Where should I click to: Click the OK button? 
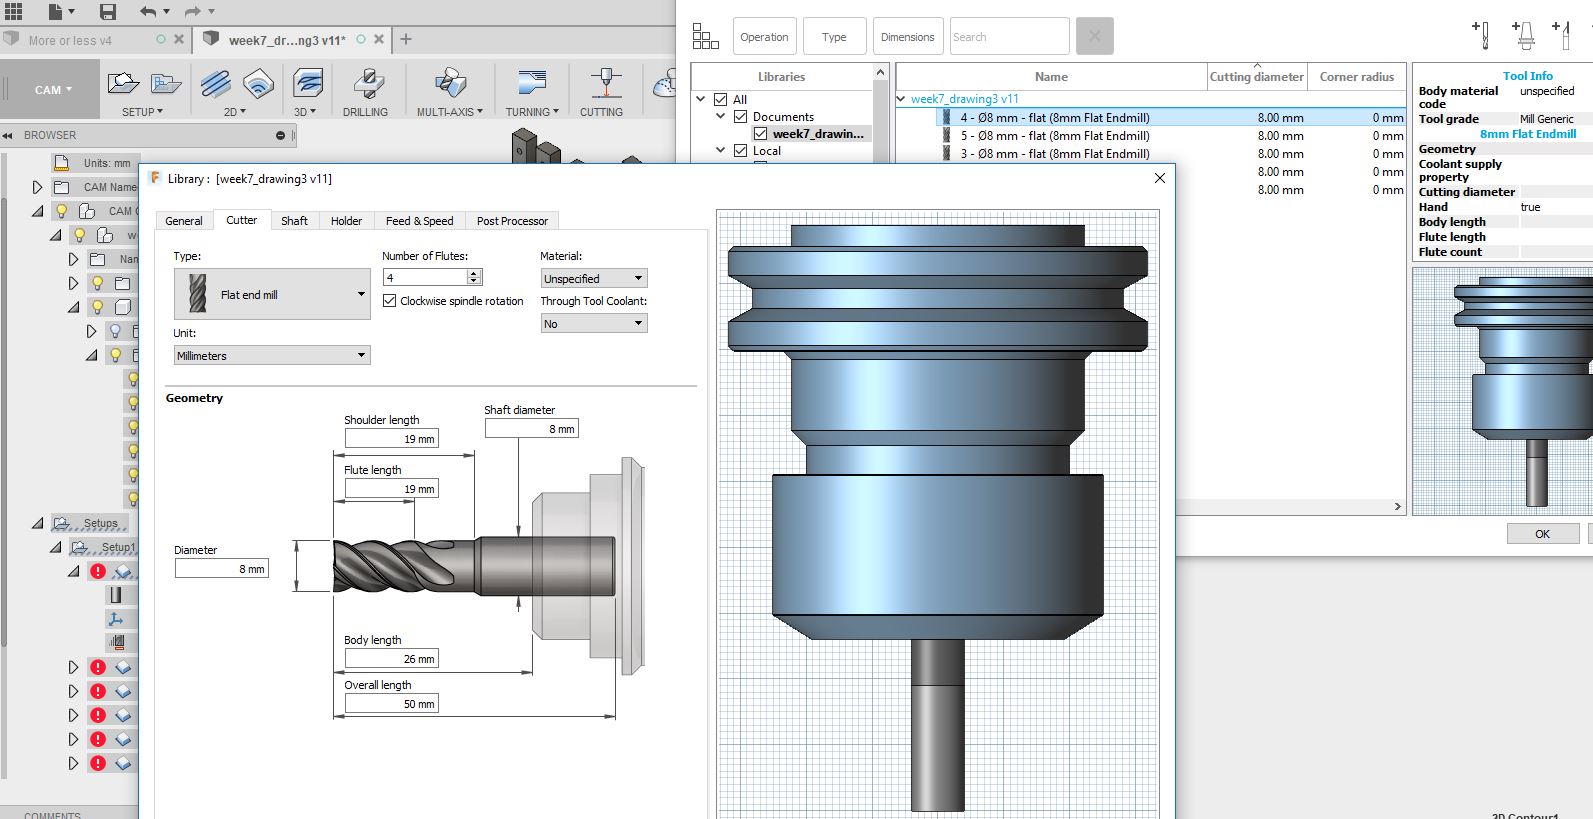pos(1542,534)
